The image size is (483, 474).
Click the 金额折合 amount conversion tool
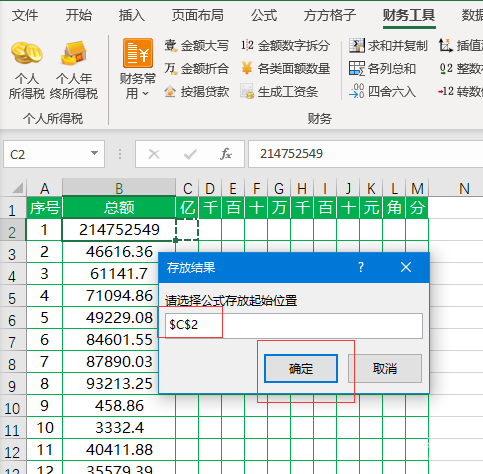tap(197, 69)
